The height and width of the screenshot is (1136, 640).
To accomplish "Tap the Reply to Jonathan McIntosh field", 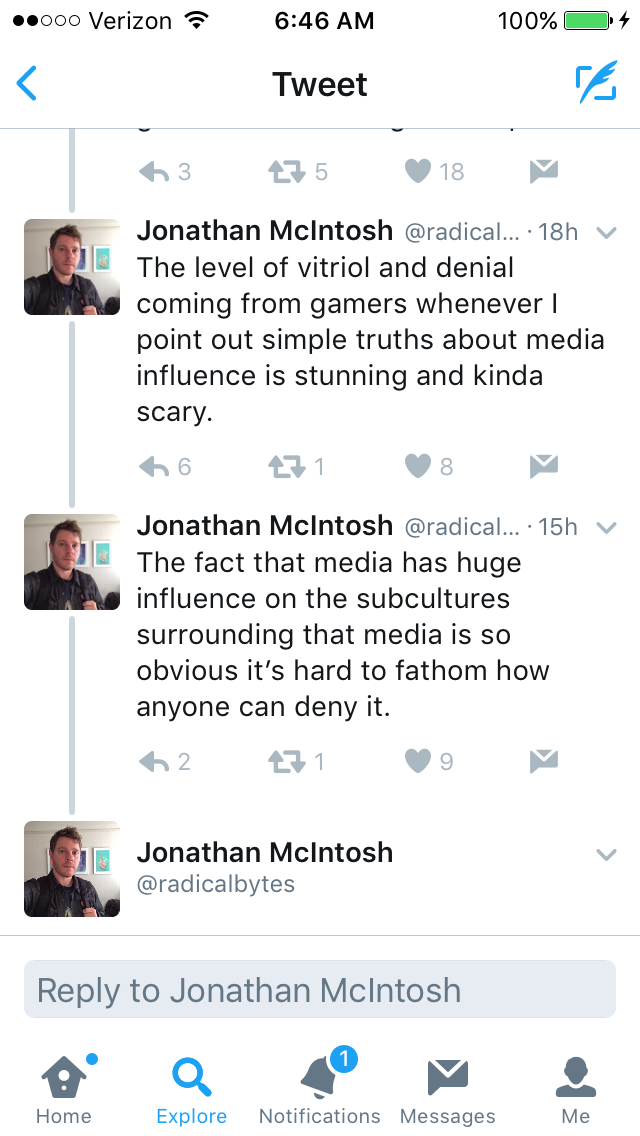I will coord(320,990).
